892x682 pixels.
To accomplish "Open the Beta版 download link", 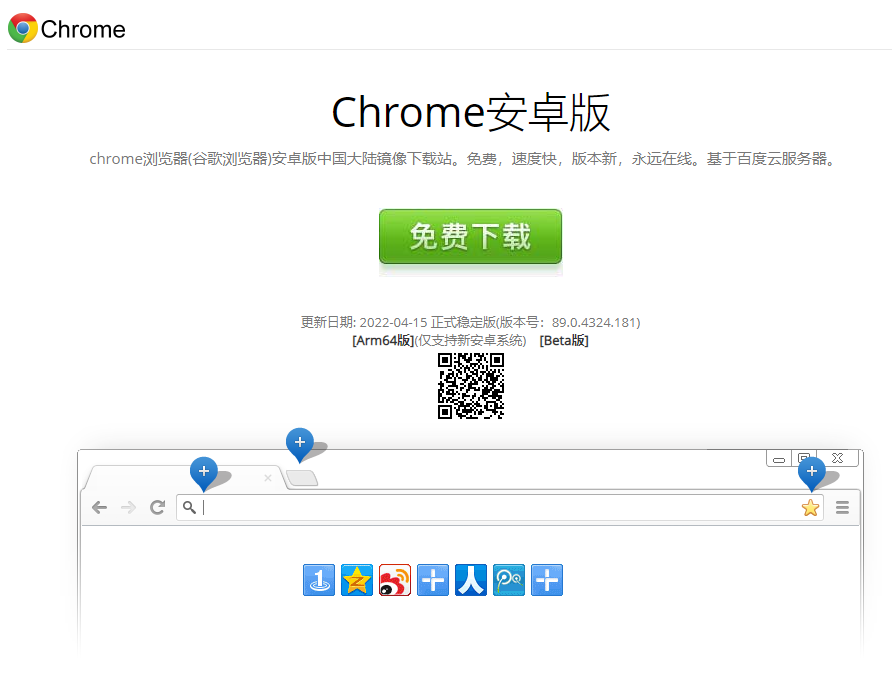I will click(564, 340).
